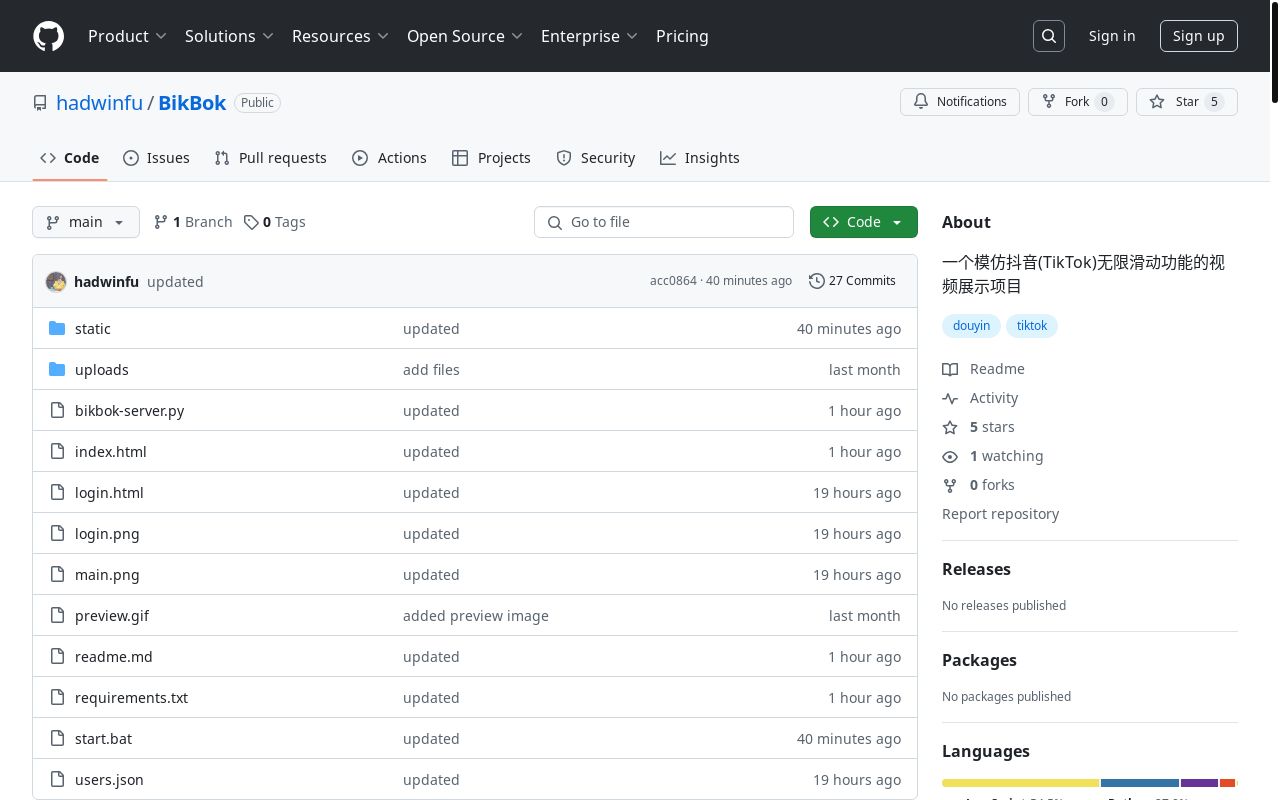This screenshot has height=800, width=1280.
Task: Expand the Product menu
Action: [x=127, y=36]
